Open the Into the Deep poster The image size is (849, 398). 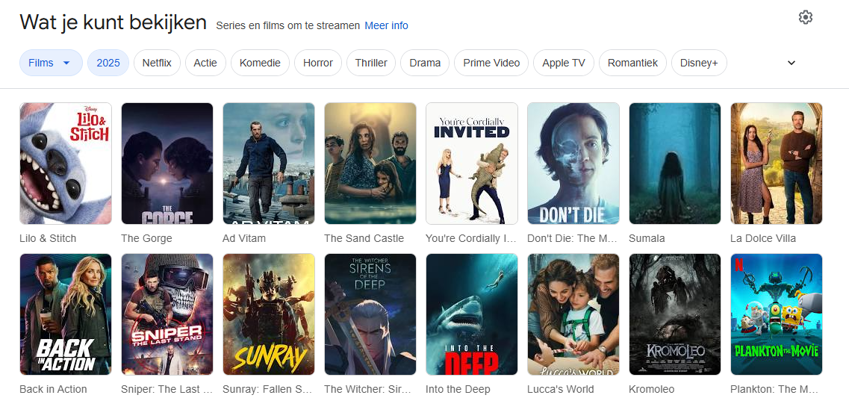coord(472,314)
